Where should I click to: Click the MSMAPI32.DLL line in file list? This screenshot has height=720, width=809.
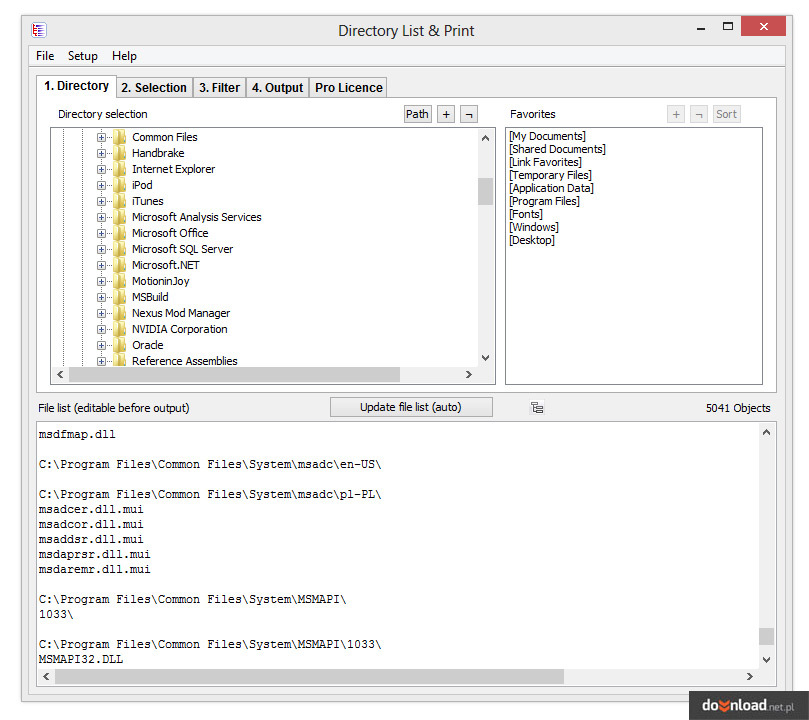[x=80, y=659]
